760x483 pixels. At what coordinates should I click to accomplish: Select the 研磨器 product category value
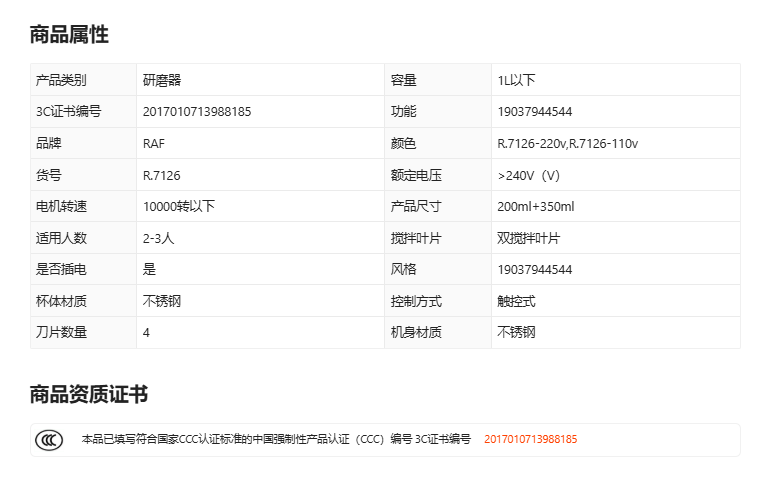[x=162, y=80]
